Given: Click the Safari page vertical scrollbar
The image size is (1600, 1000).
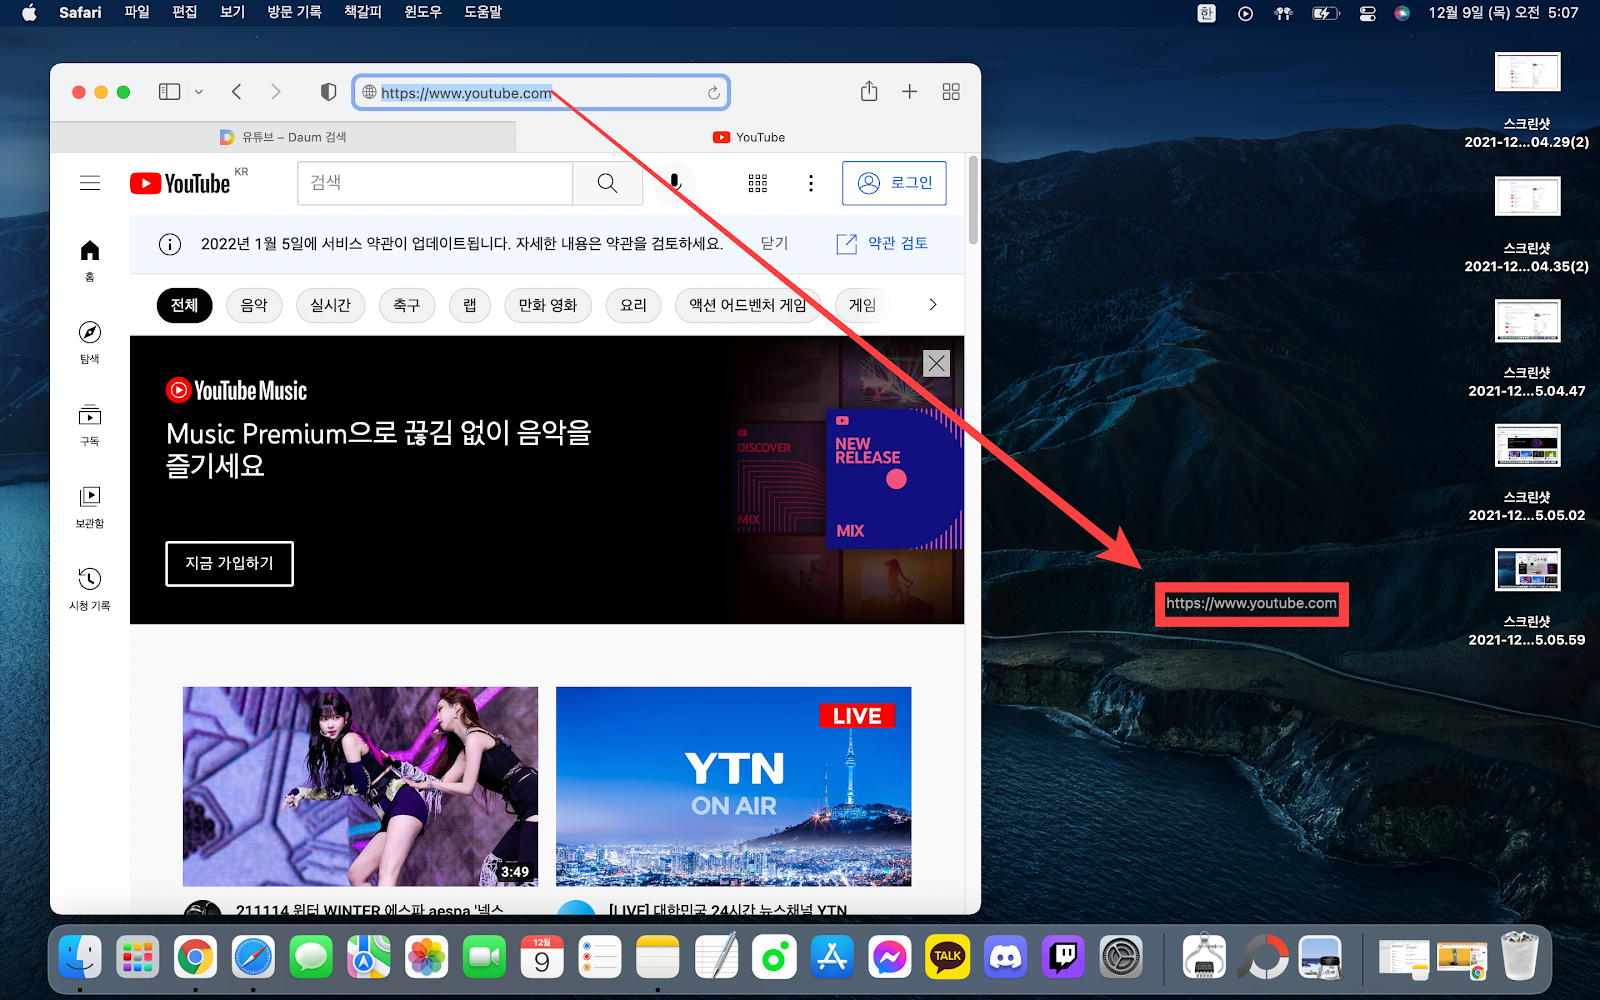Looking at the screenshot, I should click(x=973, y=200).
